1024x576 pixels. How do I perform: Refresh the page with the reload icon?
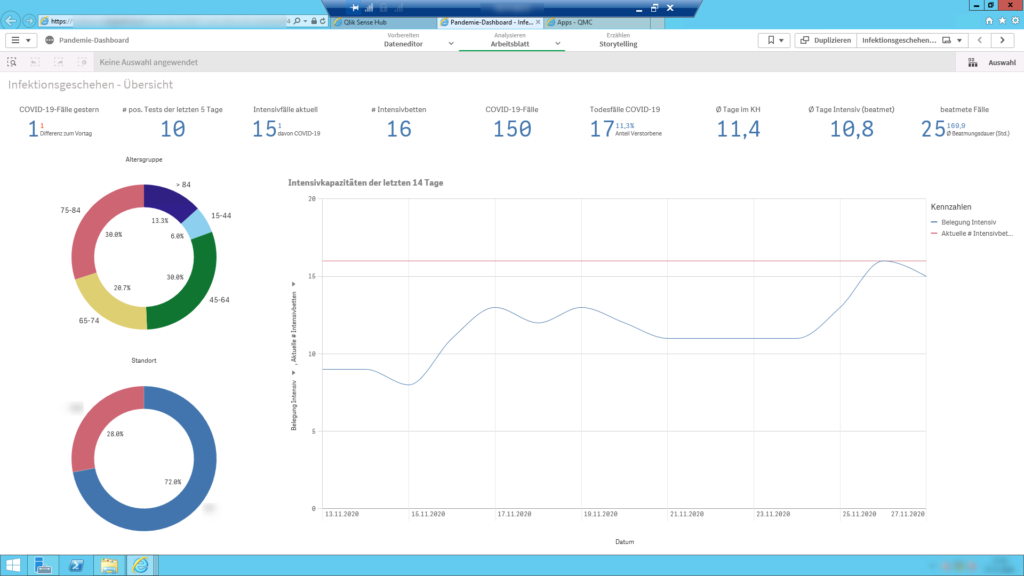click(x=323, y=22)
